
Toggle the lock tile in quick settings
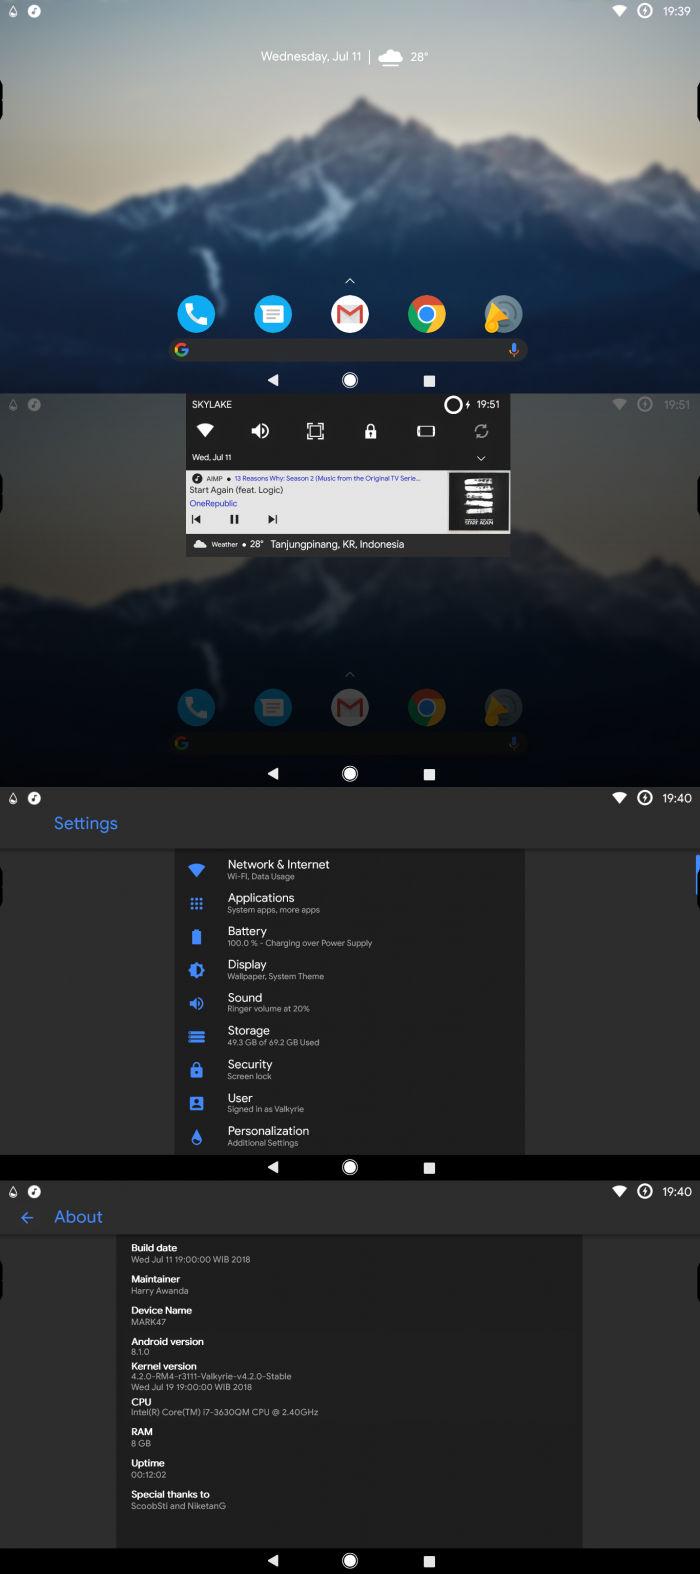[371, 431]
